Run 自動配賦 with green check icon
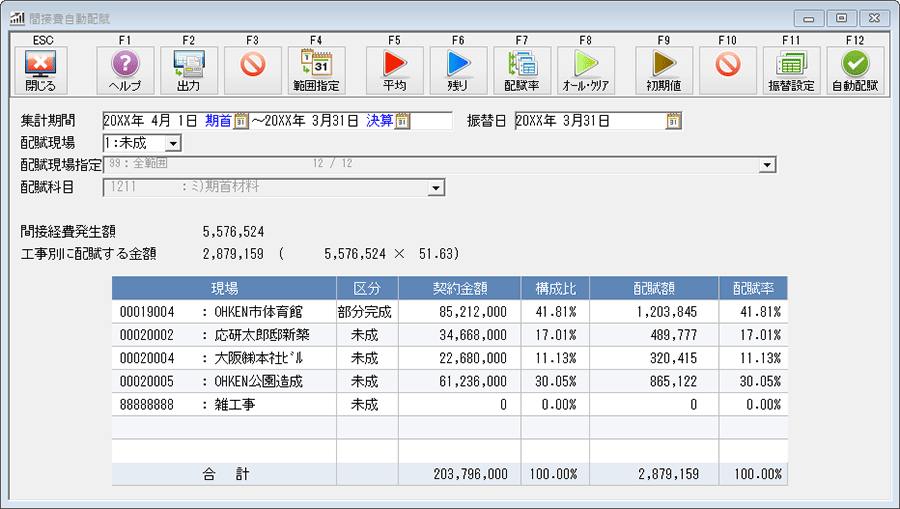This screenshot has width=900, height=509. coord(855,70)
